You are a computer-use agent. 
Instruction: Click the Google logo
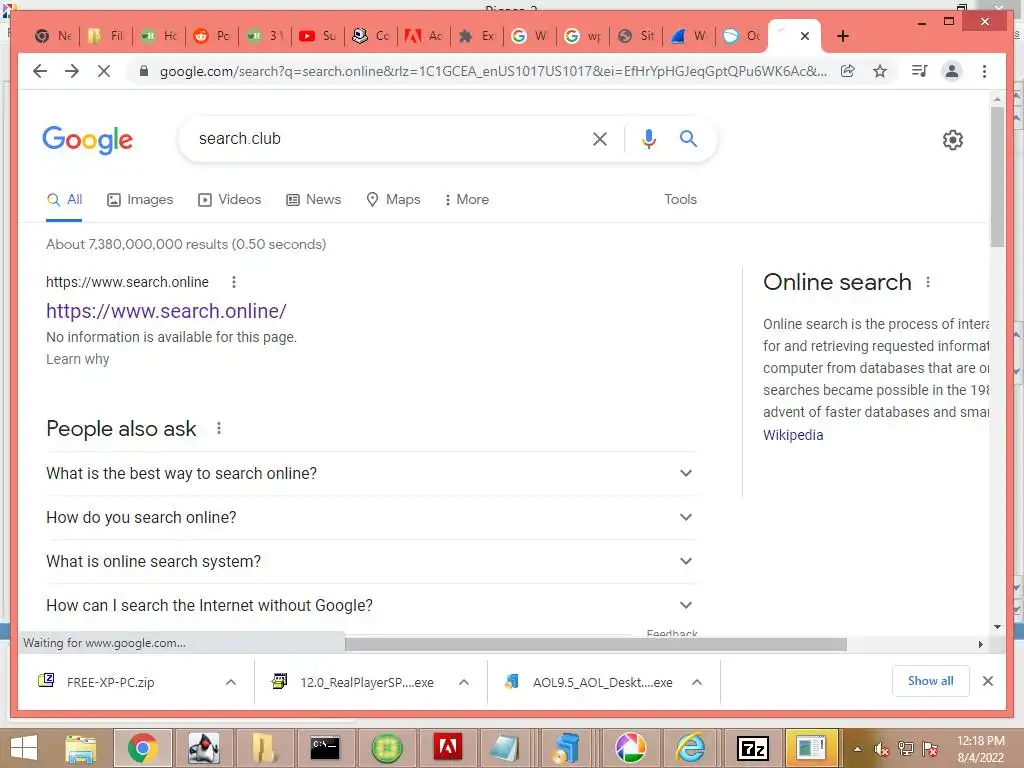(88, 139)
